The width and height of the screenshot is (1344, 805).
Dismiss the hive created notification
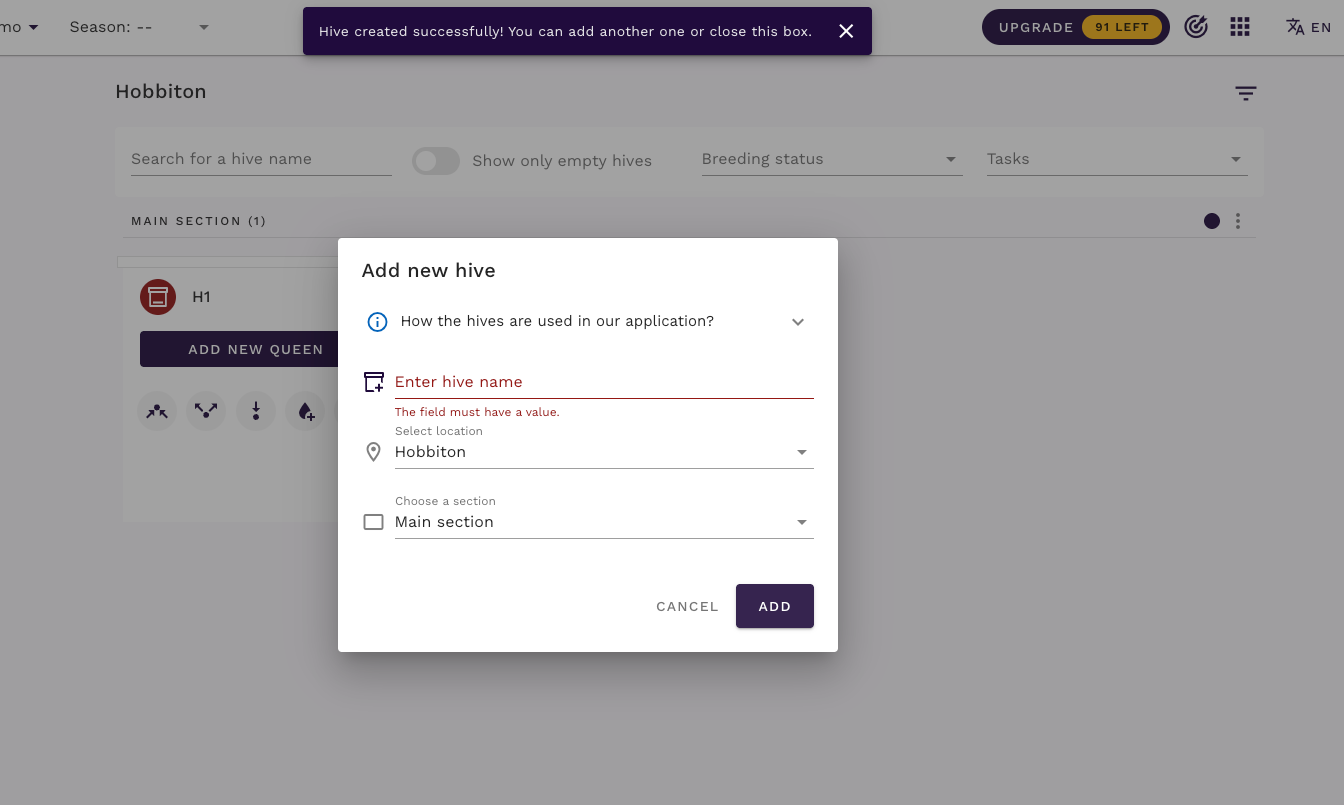(846, 31)
